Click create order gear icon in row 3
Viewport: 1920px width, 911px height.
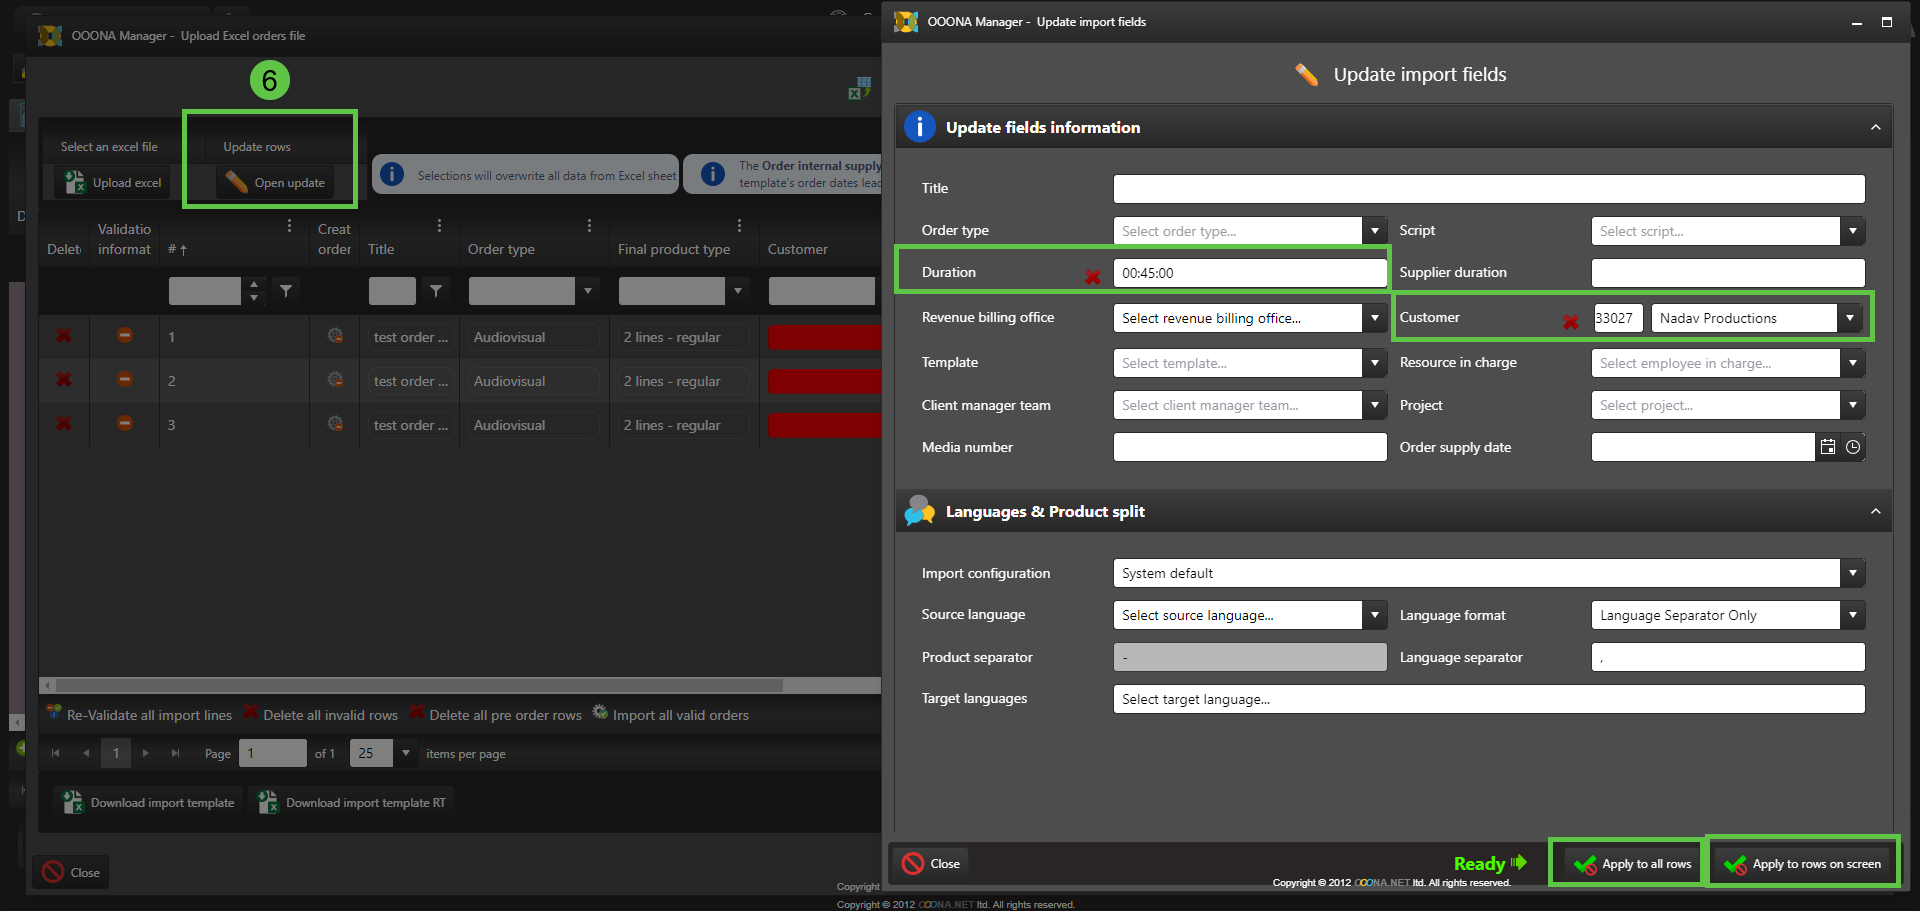(x=335, y=424)
